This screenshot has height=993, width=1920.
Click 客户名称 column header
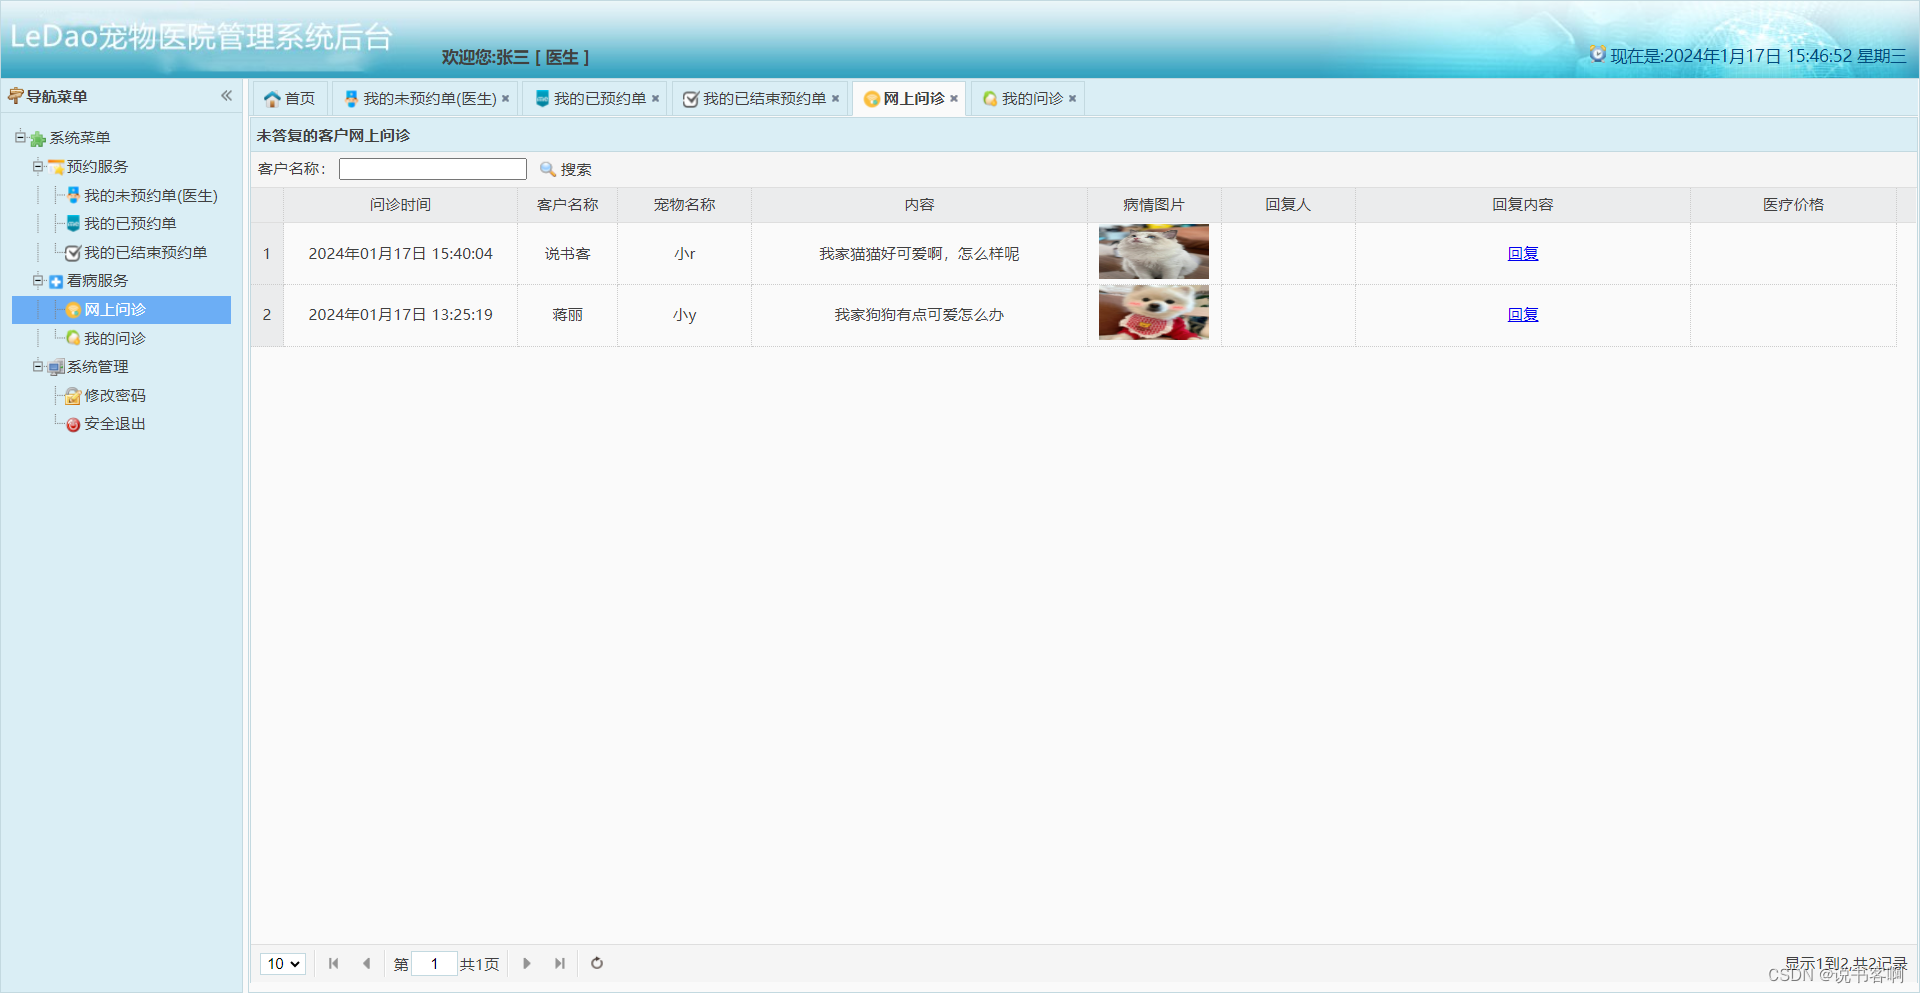click(x=567, y=205)
